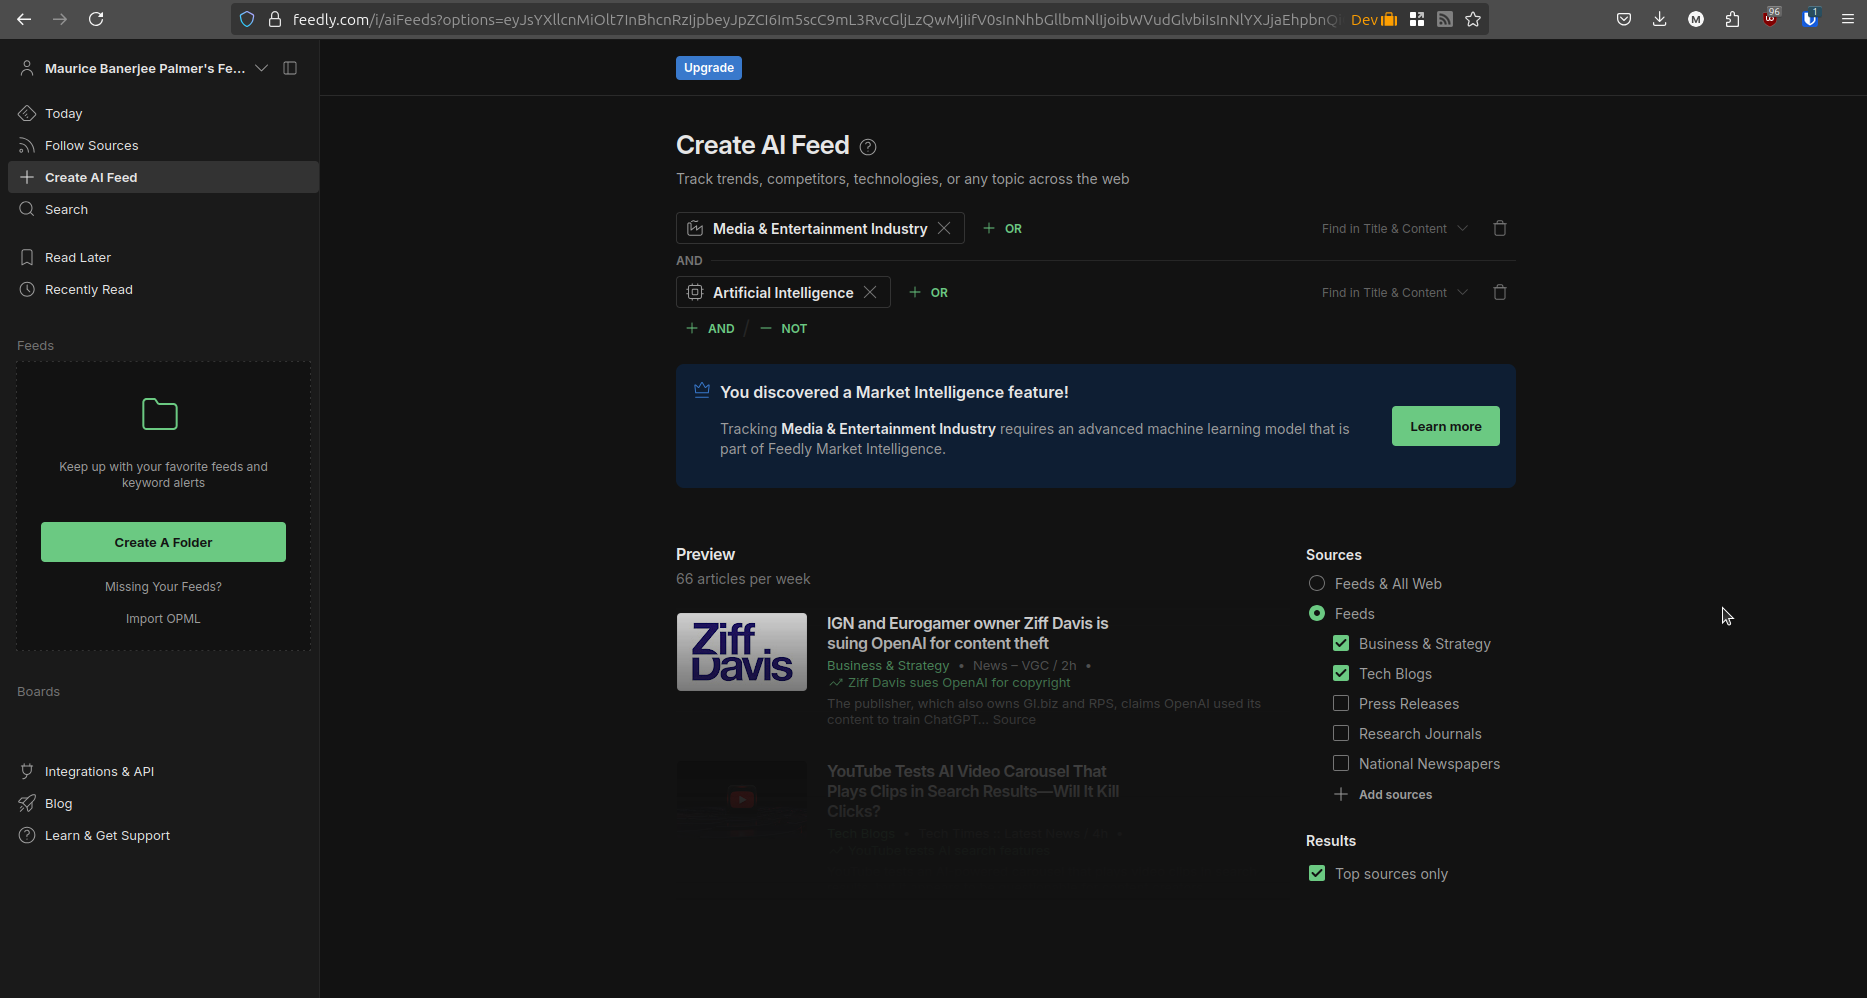Click the Business & Strategy article tag

point(888,666)
